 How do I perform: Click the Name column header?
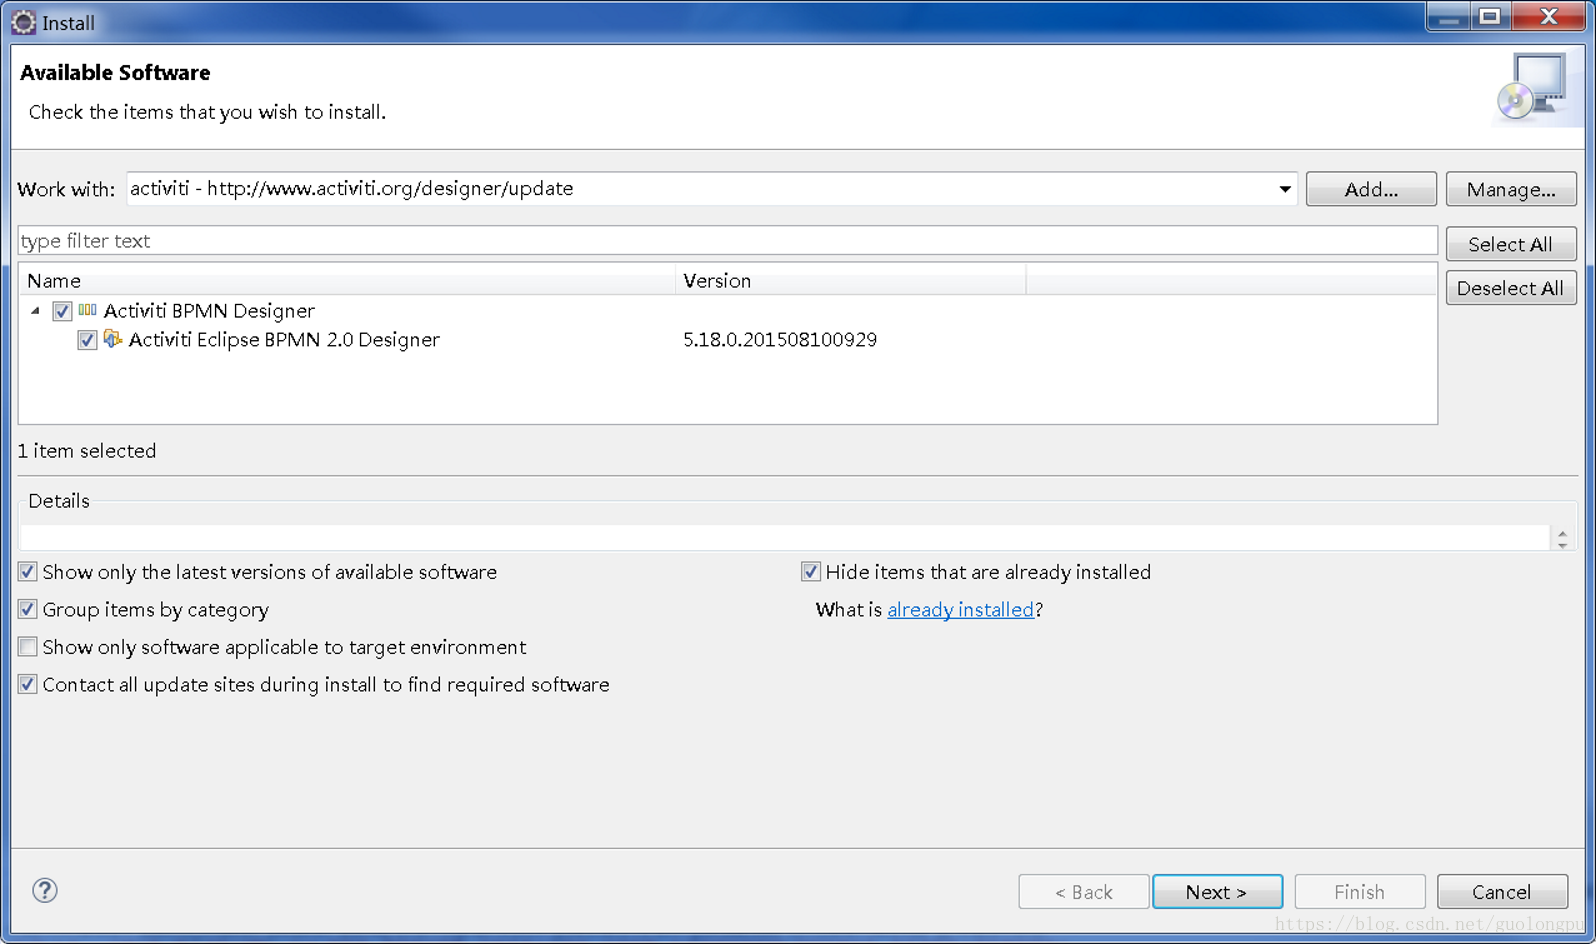pyautogui.click(x=347, y=281)
